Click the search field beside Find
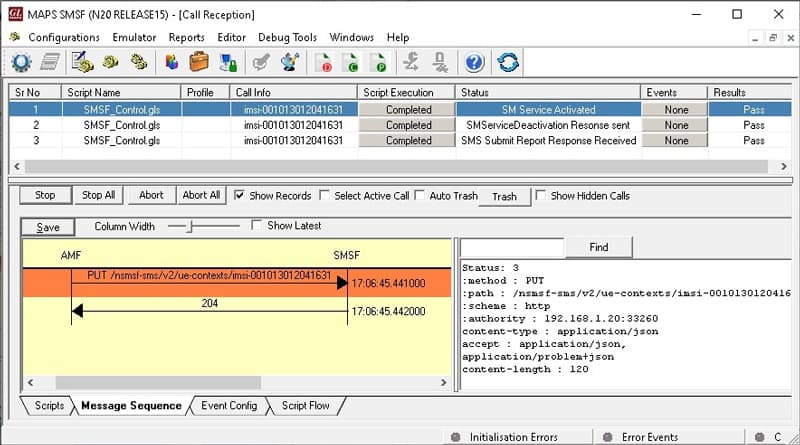 coord(512,248)
